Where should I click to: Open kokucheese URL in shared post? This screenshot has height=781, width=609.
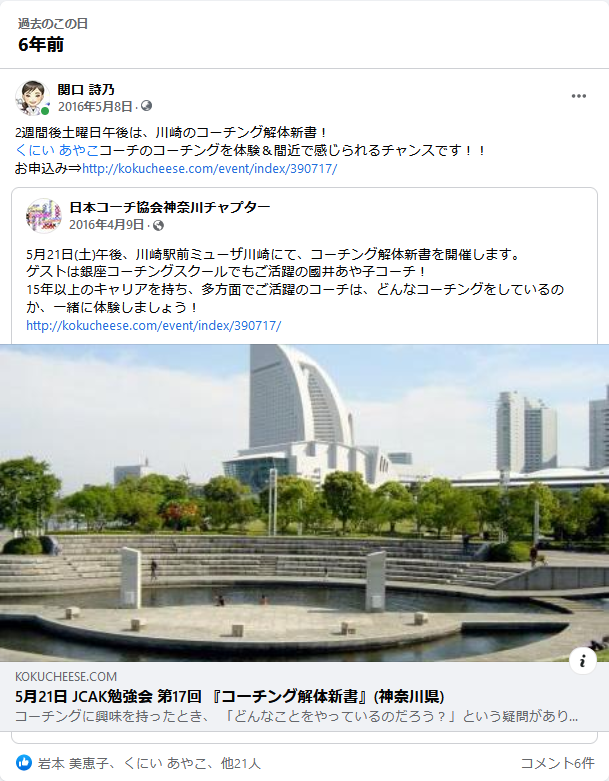[x=154, y=326]
